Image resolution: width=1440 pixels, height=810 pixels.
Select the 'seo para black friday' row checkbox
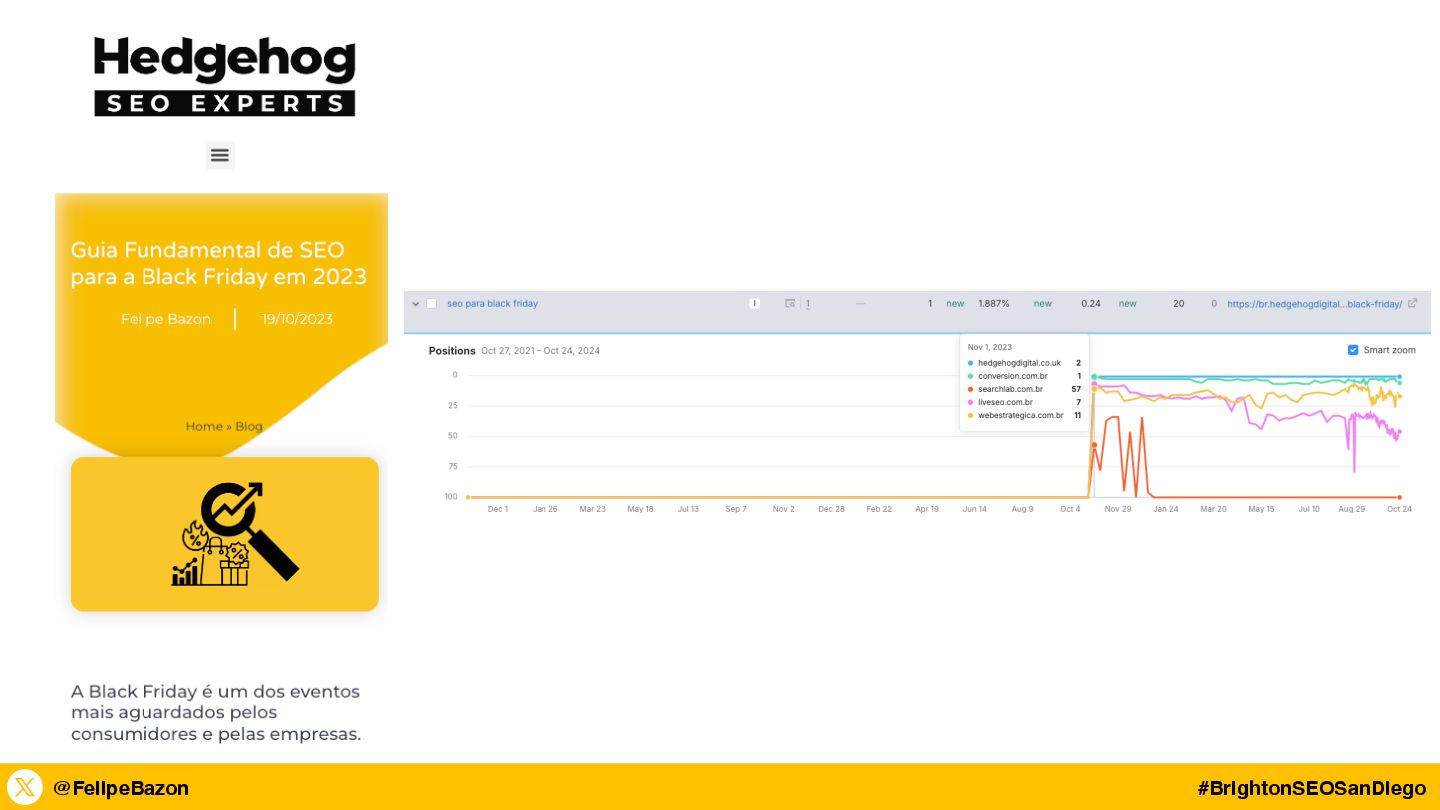[x=432, y=303]
